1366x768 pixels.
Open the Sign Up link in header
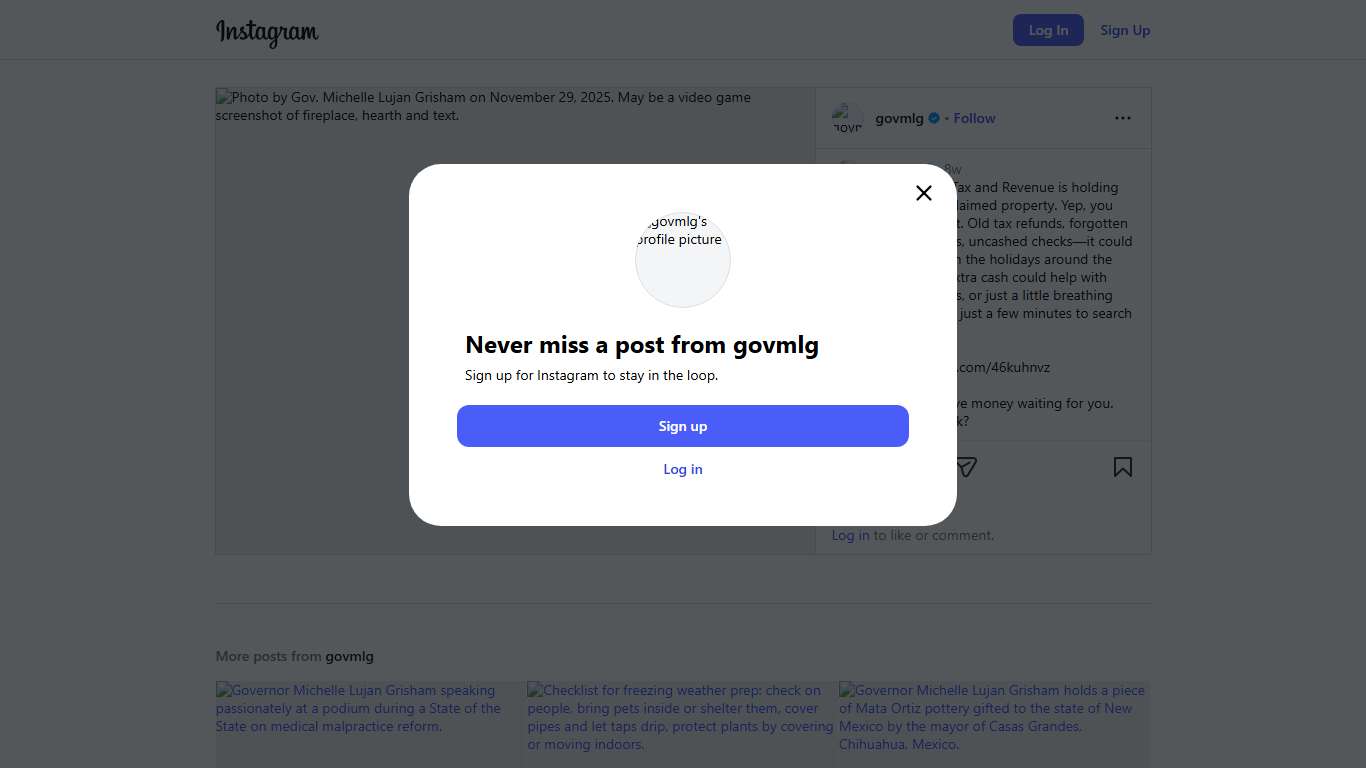pos(1125,30)
